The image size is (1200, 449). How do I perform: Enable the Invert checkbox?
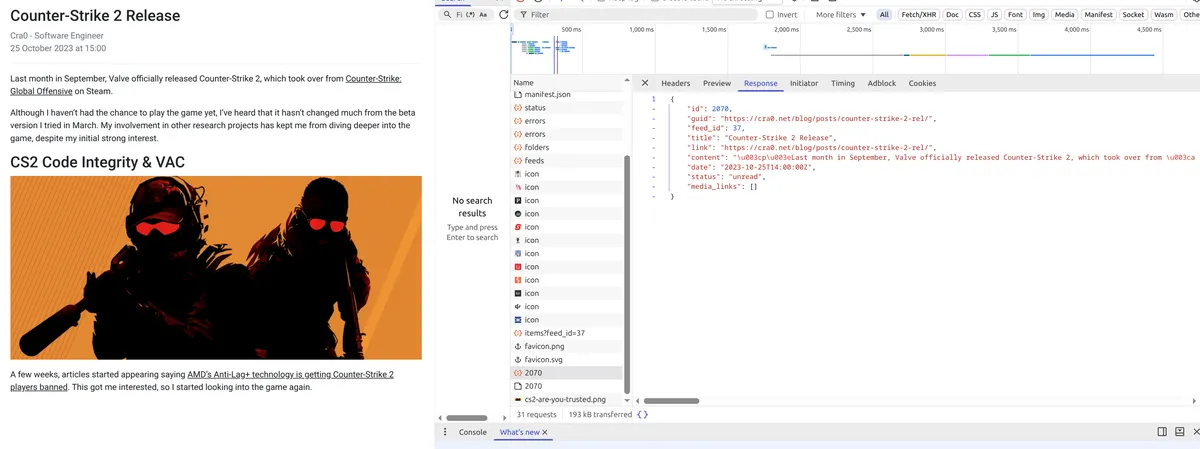(x=770, y=15)
